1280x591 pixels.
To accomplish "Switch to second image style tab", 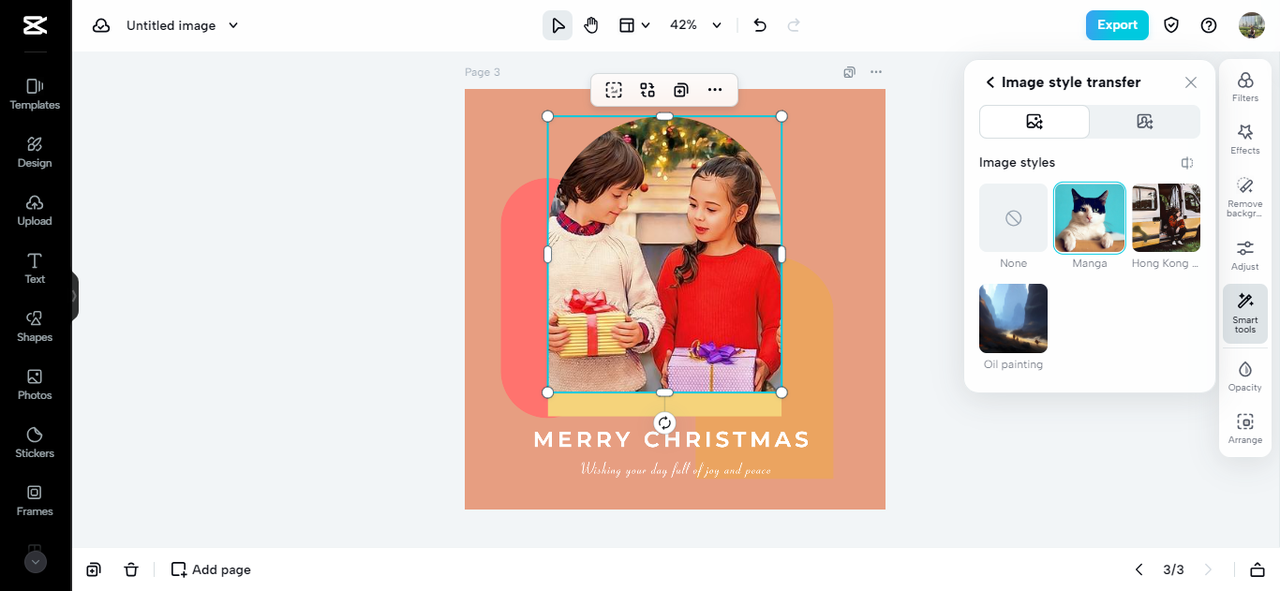I will coord(1145,121).
